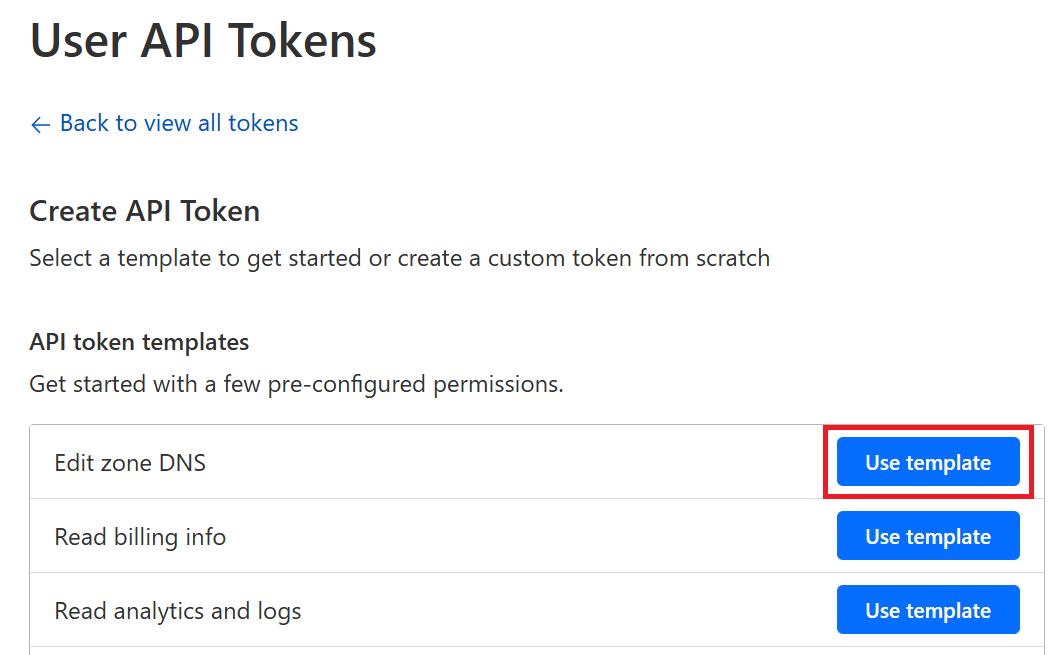Image resolution: width=1053 pixels, height=655 pixels.
Task: Click empty space in Edit zone DNS row
Action: pos(500,463)
